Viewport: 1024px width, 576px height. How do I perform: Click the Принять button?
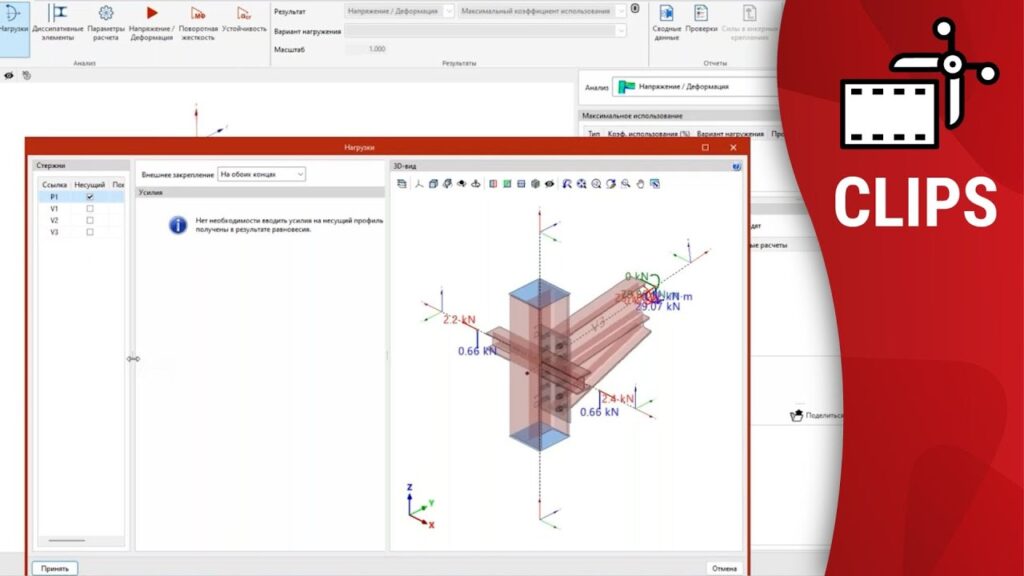click(x=55, y=568)
